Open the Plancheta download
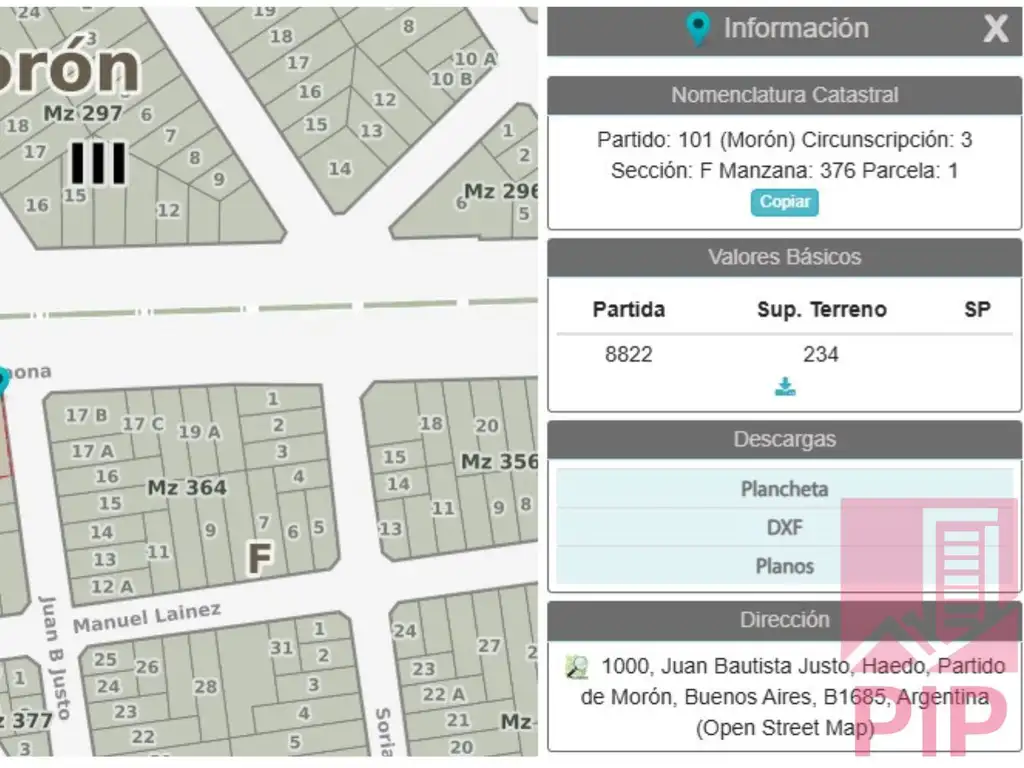The height and width of the screenshot is (768, 1024). (784, 489)
